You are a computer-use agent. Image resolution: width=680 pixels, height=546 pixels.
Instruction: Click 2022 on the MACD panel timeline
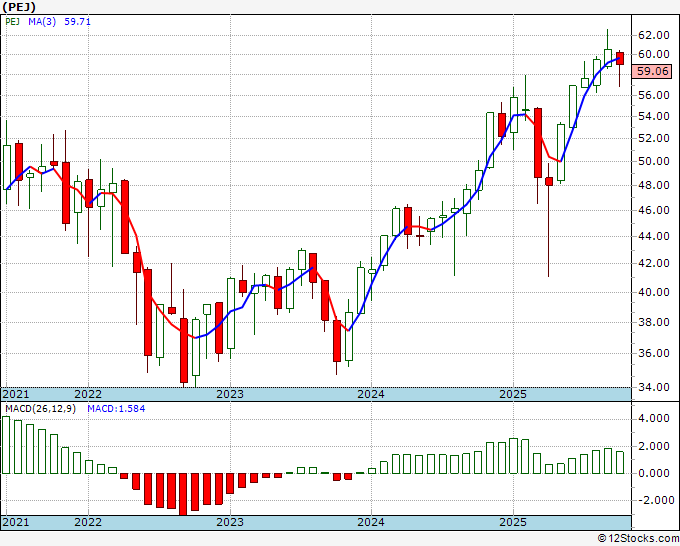[x=88, y=522]
